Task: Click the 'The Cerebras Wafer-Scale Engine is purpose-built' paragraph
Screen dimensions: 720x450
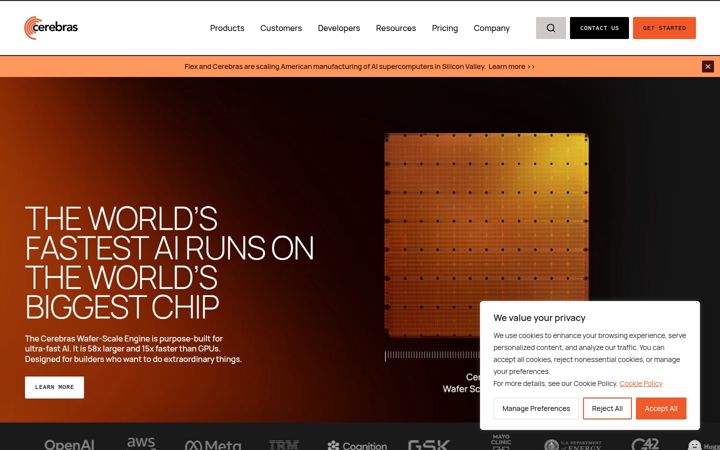Action: pyautogui.click(x=133, y=349)
